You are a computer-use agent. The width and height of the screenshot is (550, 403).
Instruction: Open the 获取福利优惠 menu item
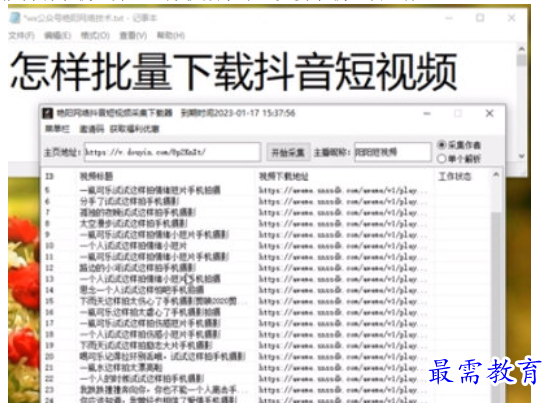[135, 129]
